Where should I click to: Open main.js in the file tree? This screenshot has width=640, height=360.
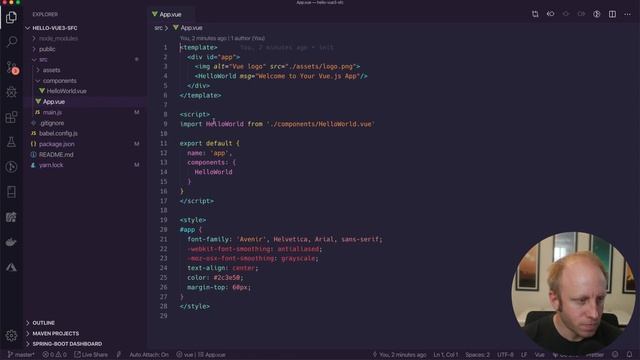pyautogui.click(x=52, y=112)
